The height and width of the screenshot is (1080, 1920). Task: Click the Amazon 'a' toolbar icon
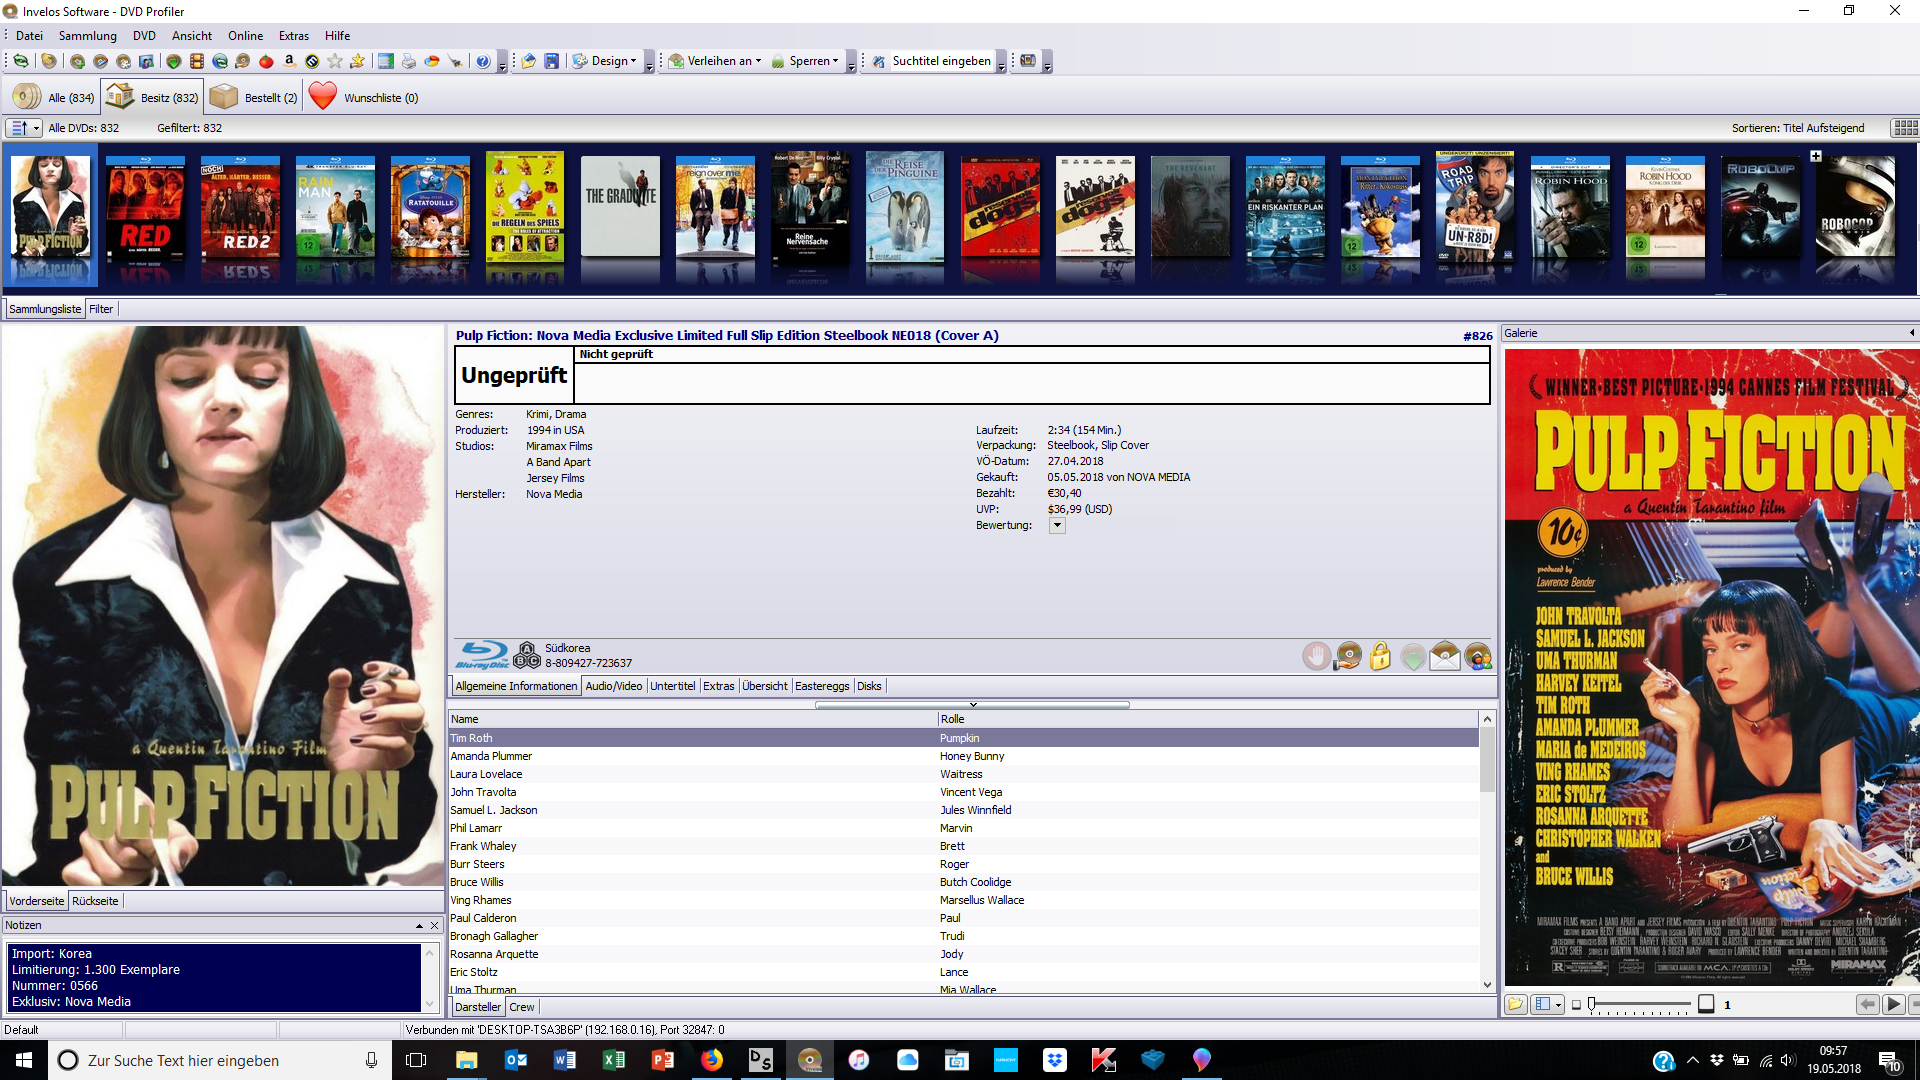tap(289, 61)
